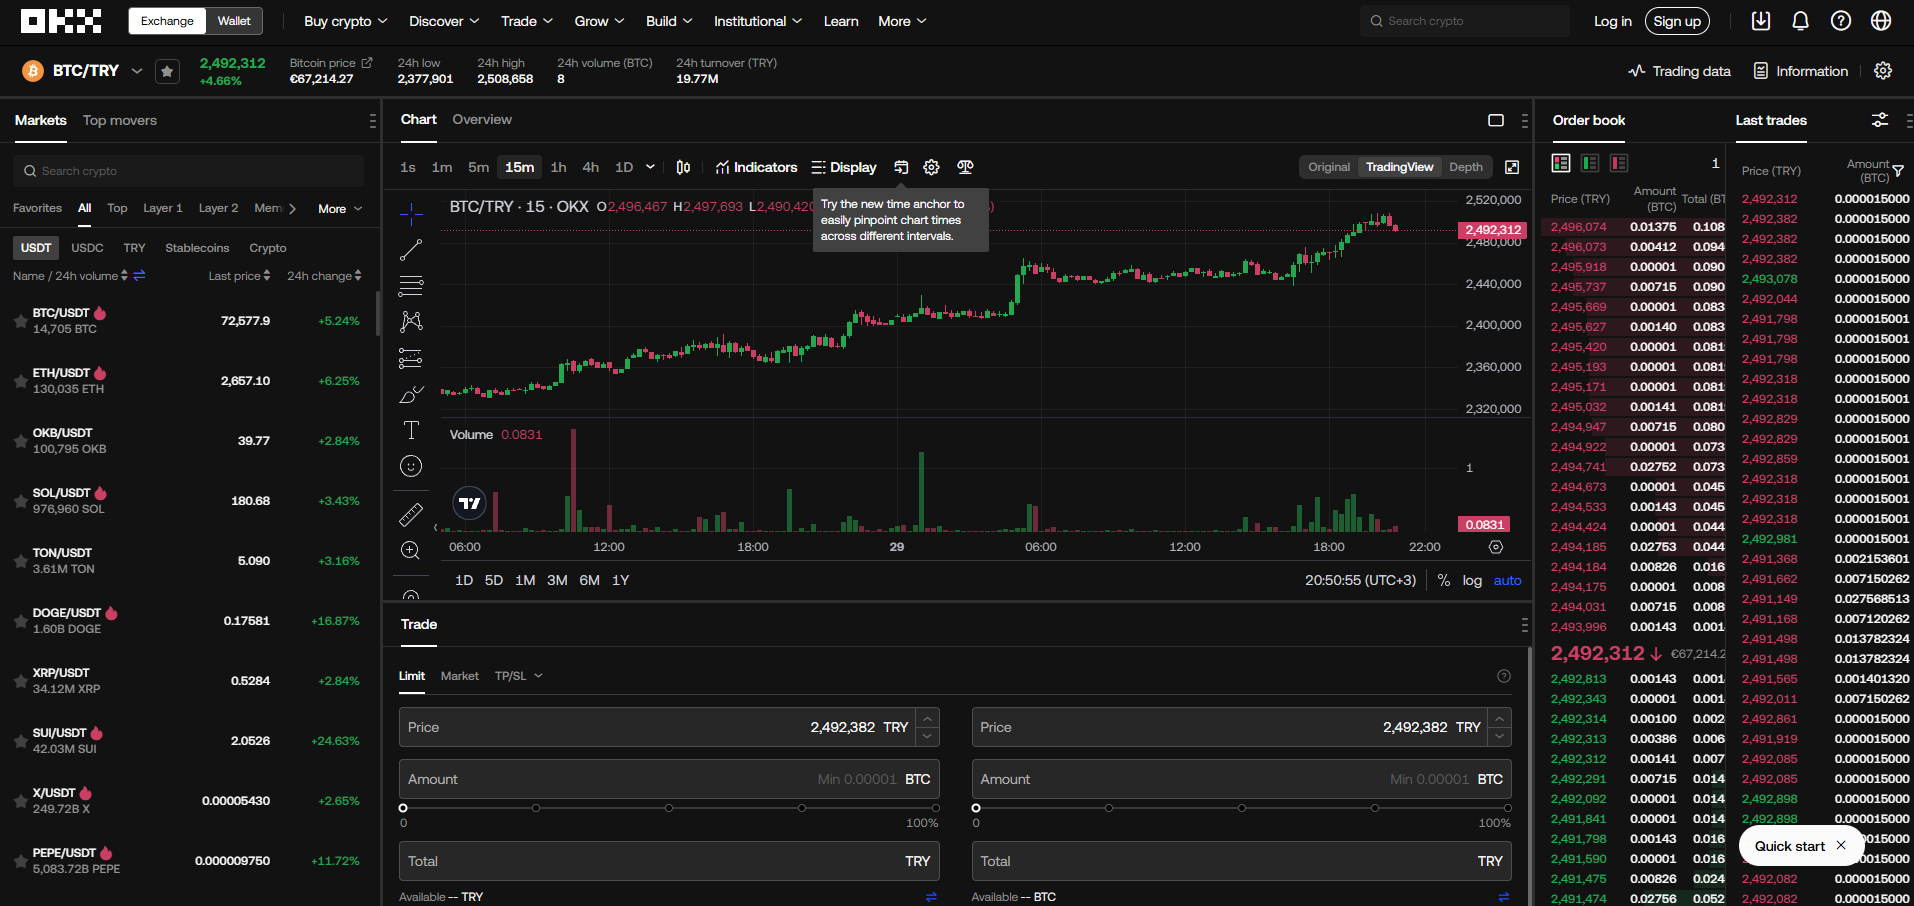Open the emoji icons tool
The image size is (1914, 906).
point(411,466)
